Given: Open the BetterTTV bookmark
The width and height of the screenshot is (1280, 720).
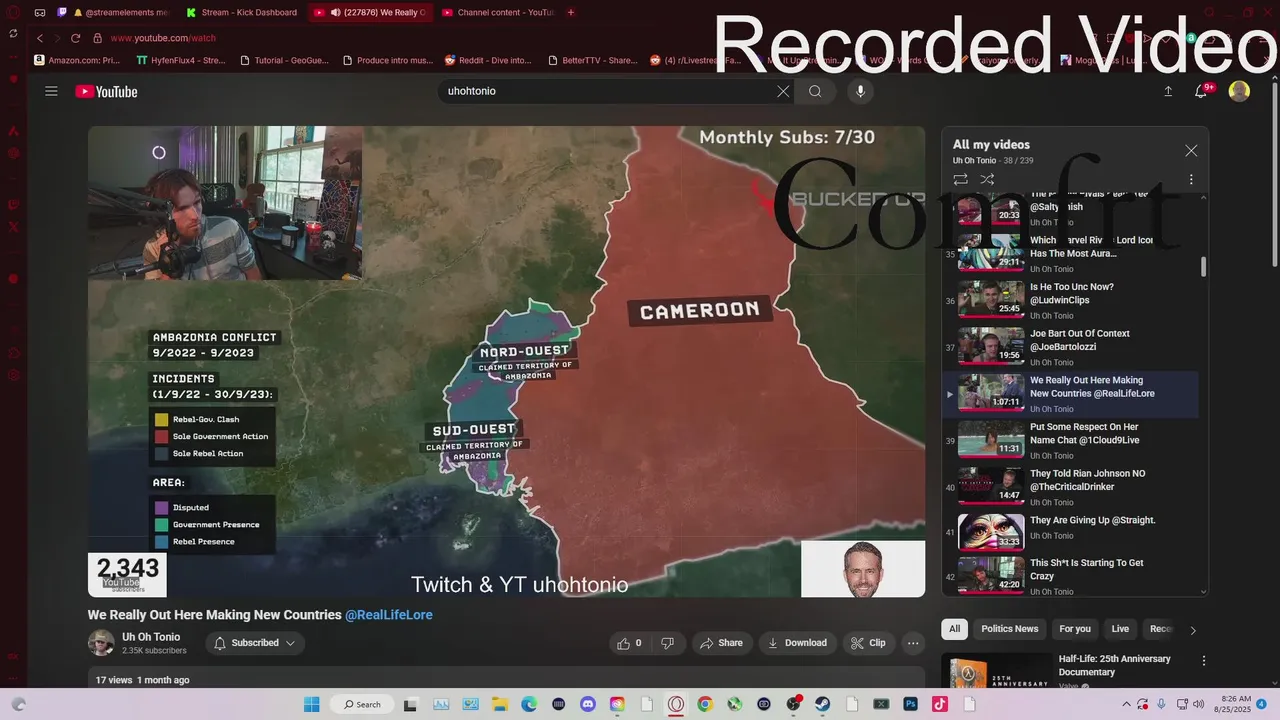Looking at the screenshot, I should click(x=593, y=60).
